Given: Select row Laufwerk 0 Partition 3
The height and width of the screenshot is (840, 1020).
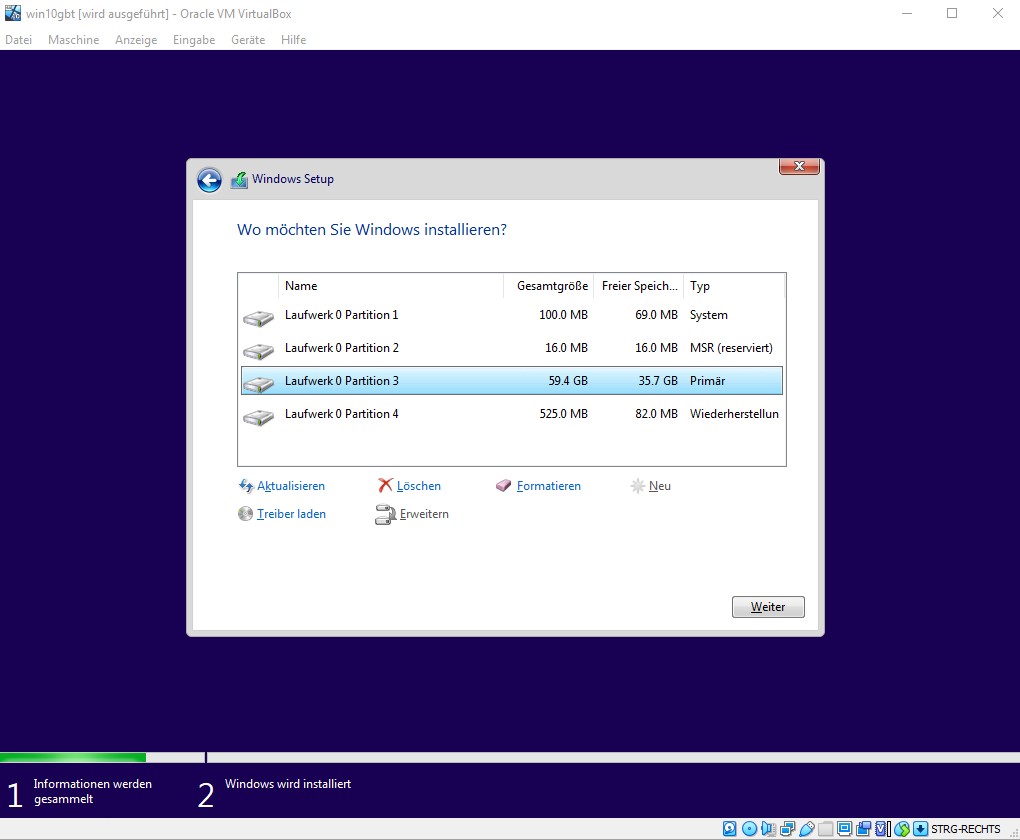Looking at the screenshot, I should [511, 381].
